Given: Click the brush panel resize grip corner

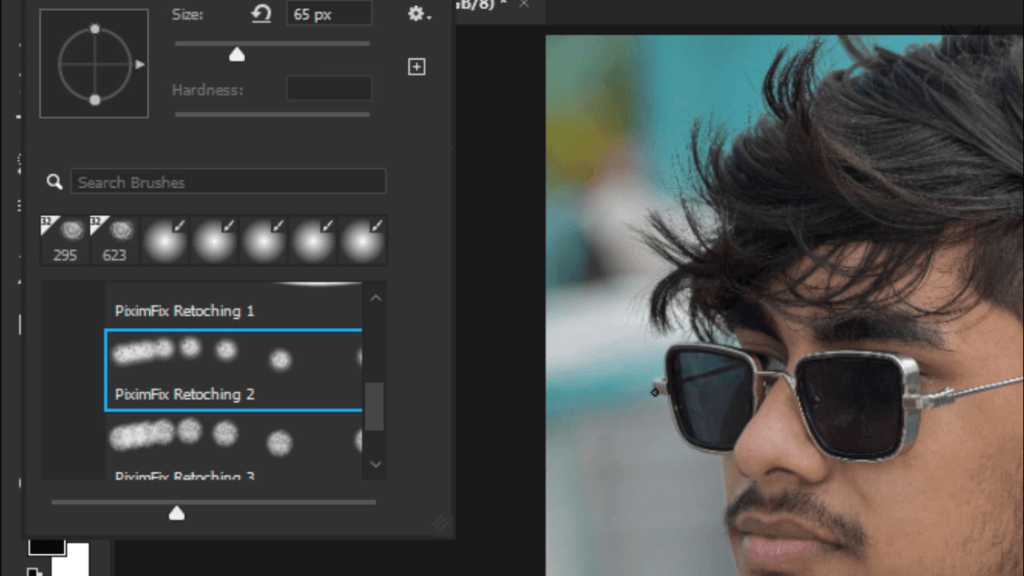Looking at the screenshot, I should click(441, 523).
